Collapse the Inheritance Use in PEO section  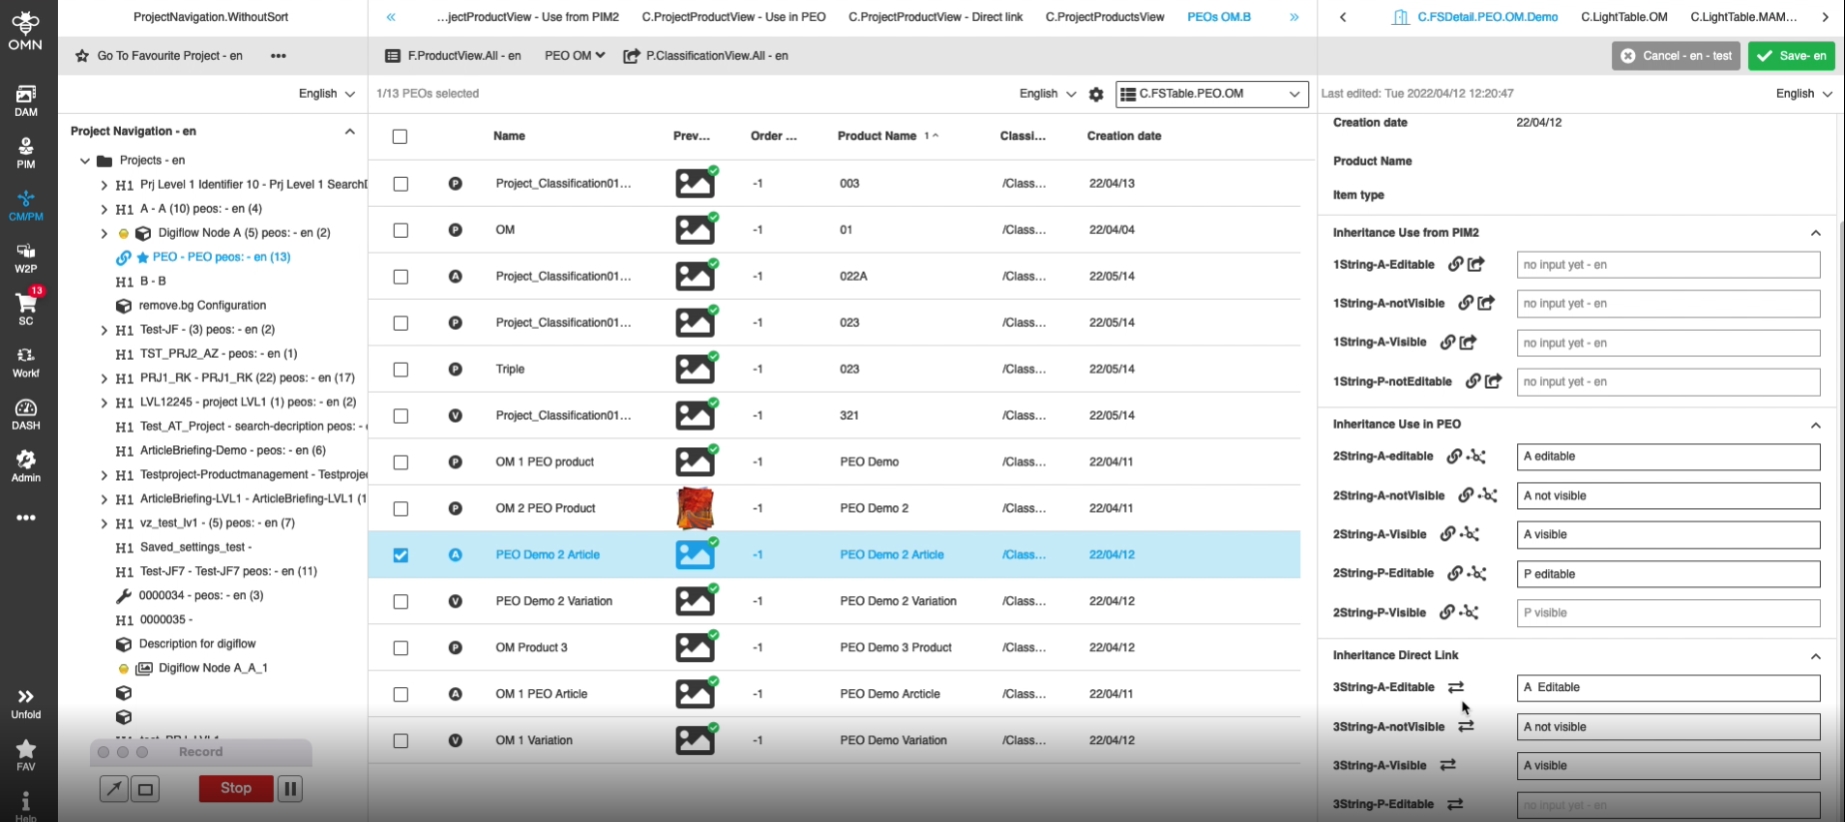(x=1815, y=425)
